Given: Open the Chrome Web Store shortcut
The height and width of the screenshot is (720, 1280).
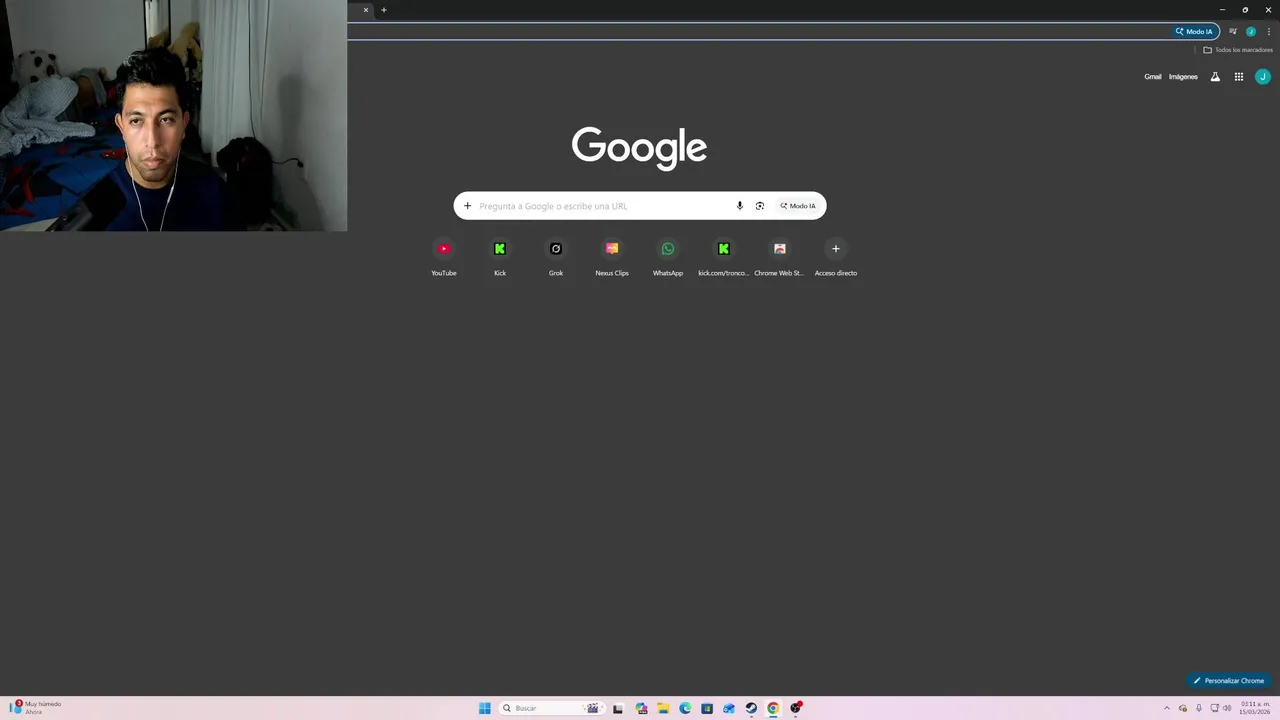Looking at the screenshot, I should (x=780, y=257).
